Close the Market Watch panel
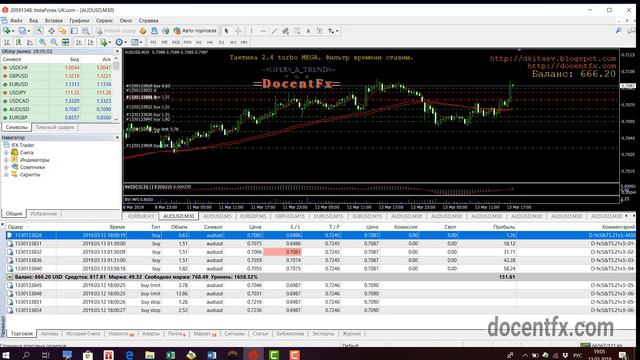The height and width of the screenshot is (360, 640). [117, 51]
